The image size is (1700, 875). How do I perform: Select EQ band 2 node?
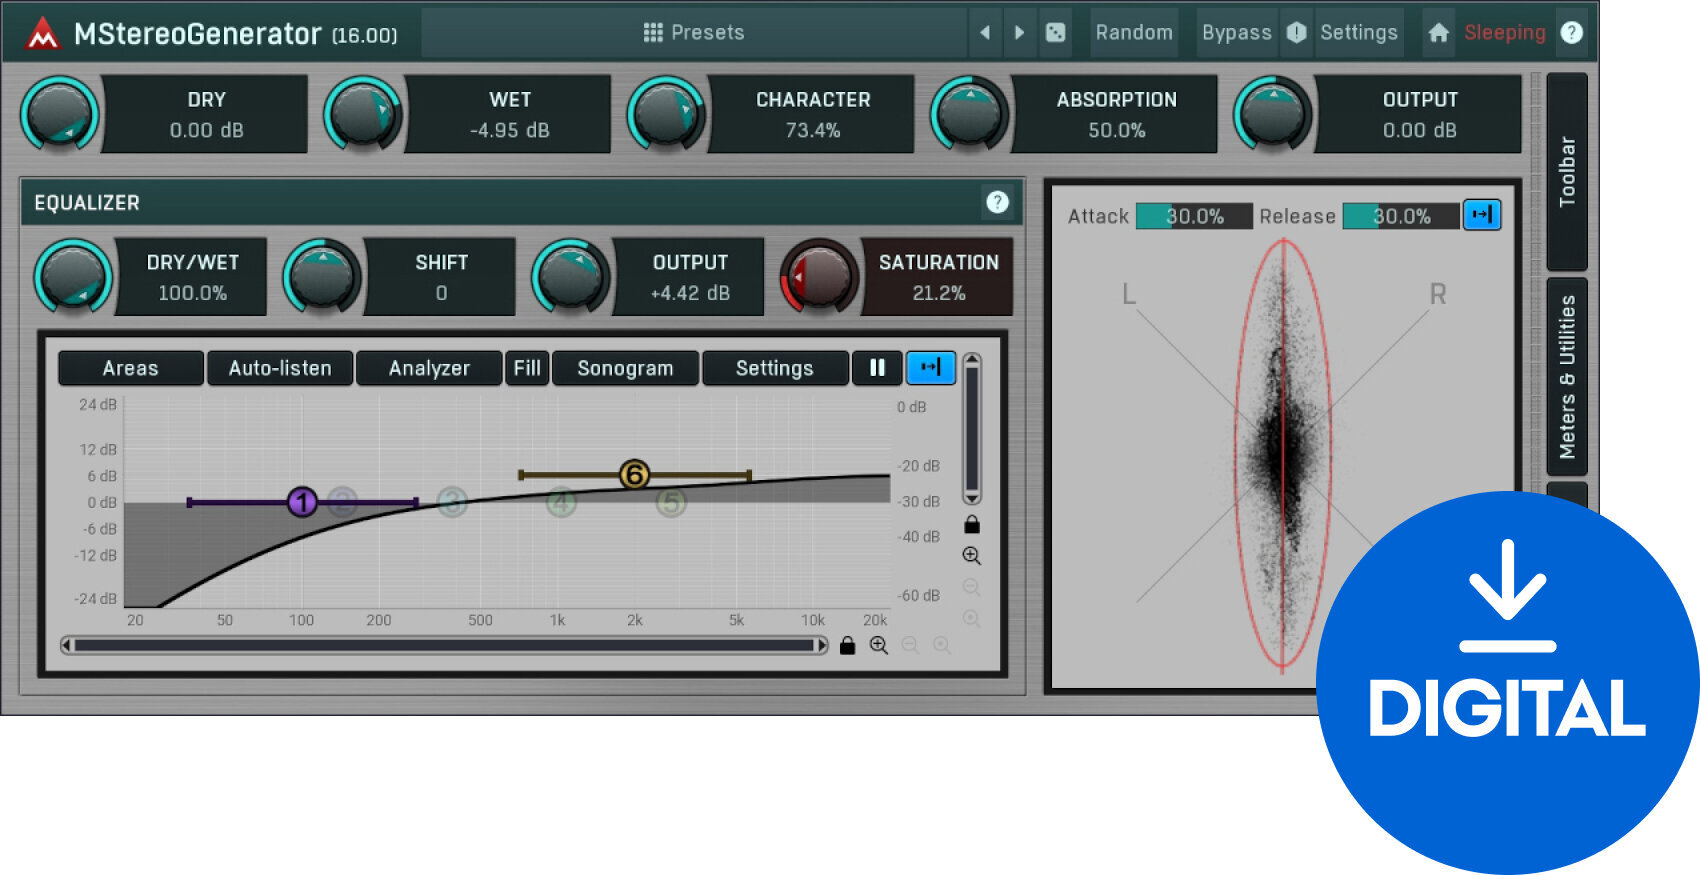tap(342, 502)
